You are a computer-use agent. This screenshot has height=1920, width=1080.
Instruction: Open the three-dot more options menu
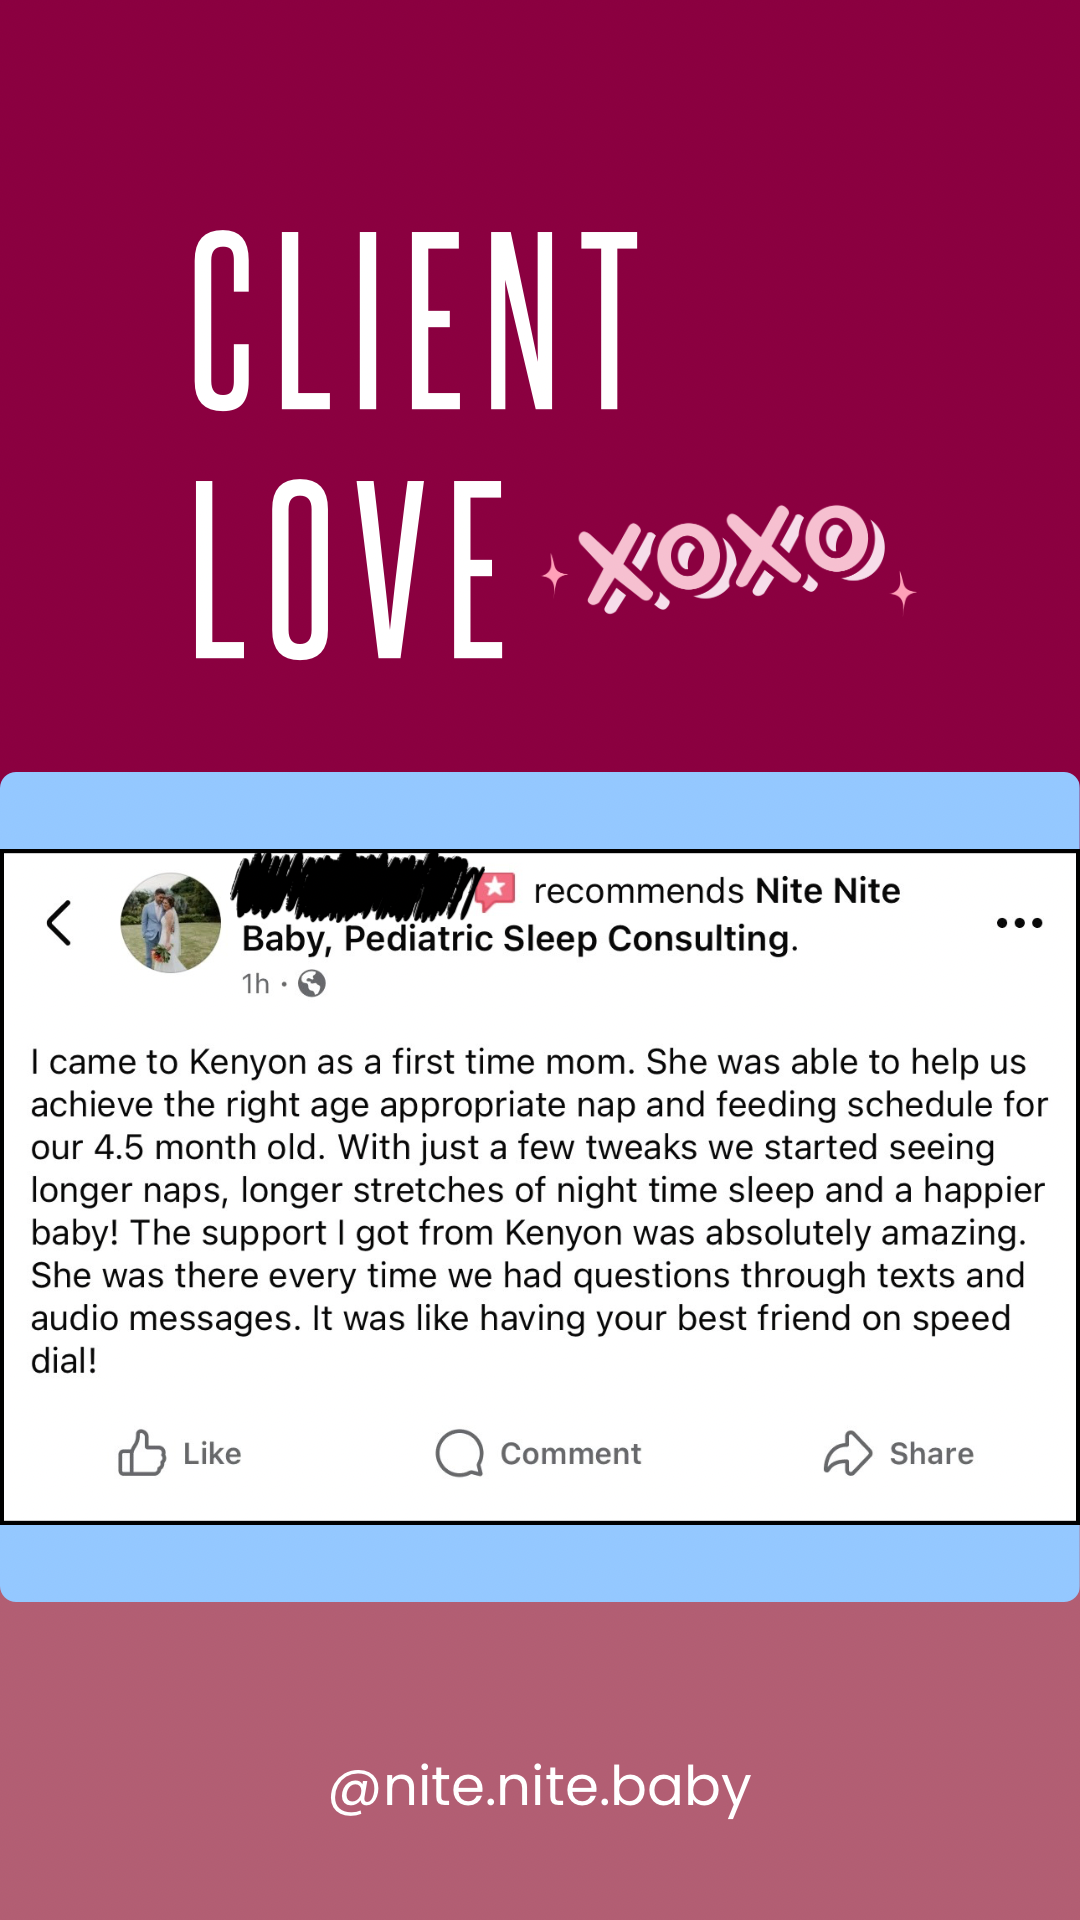click(x=1019, y=923)
